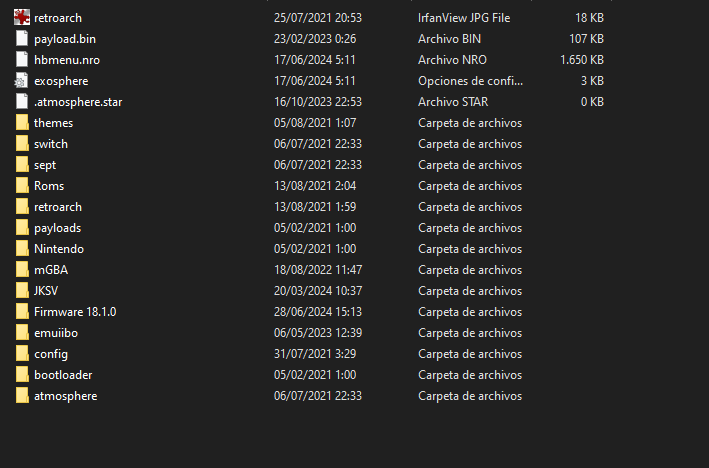Click the payload.bin file icon
The height and width of the screenshot is (468, 709).
point(22,38)
